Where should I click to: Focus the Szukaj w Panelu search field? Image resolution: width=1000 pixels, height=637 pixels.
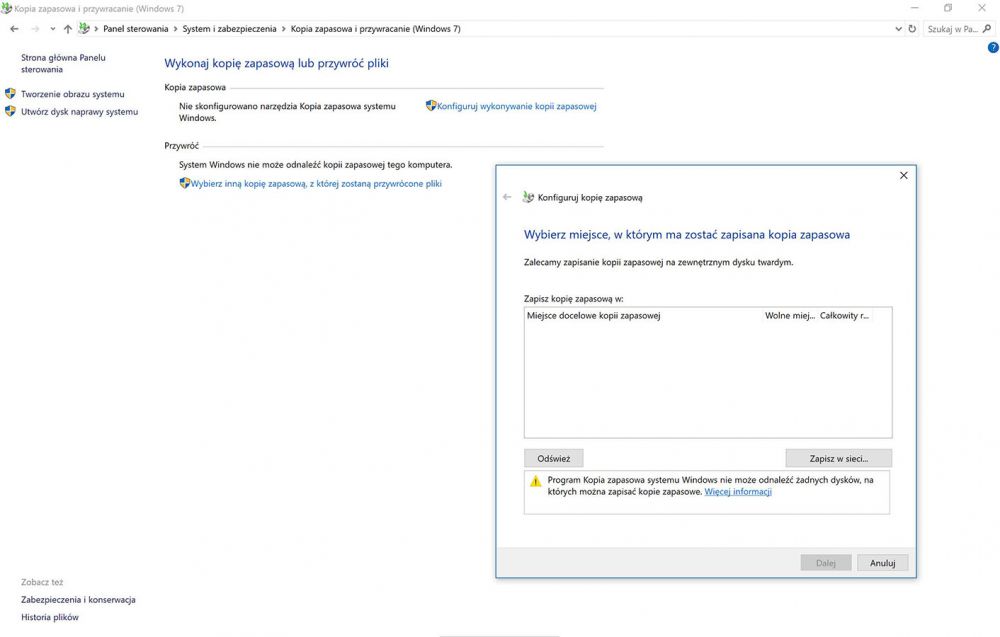coord(953,29)
